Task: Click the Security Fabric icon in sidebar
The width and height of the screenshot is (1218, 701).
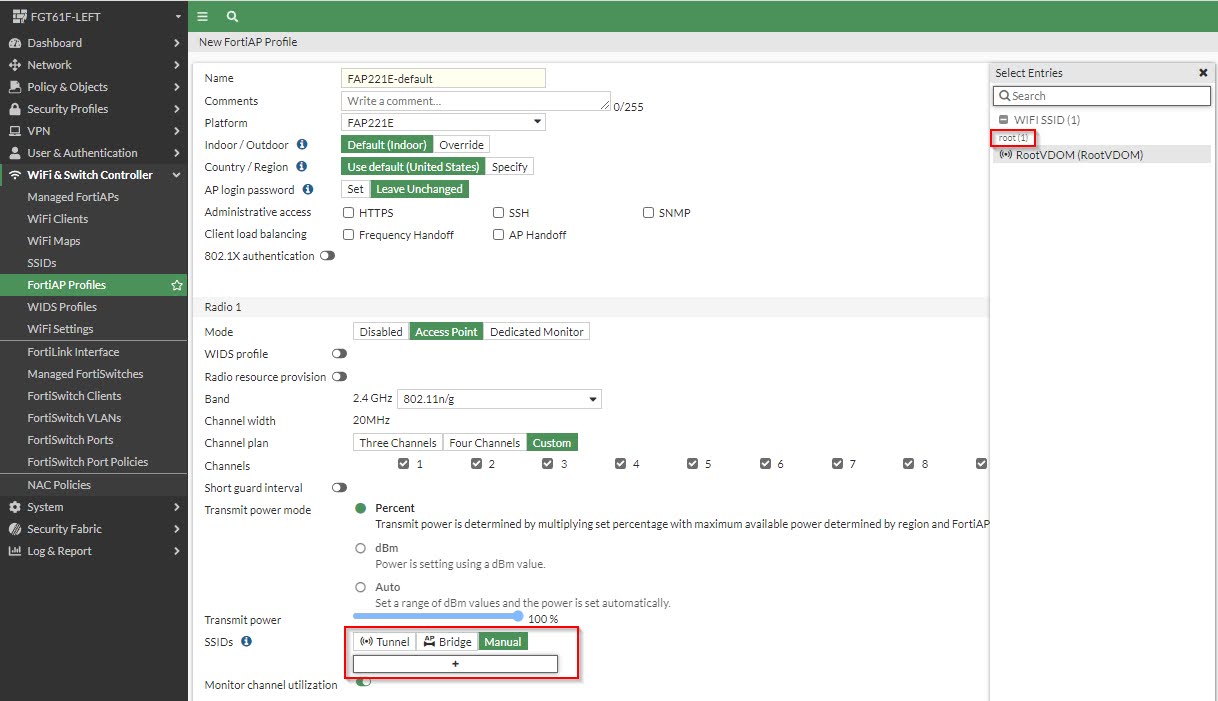Action: [15, 529]
